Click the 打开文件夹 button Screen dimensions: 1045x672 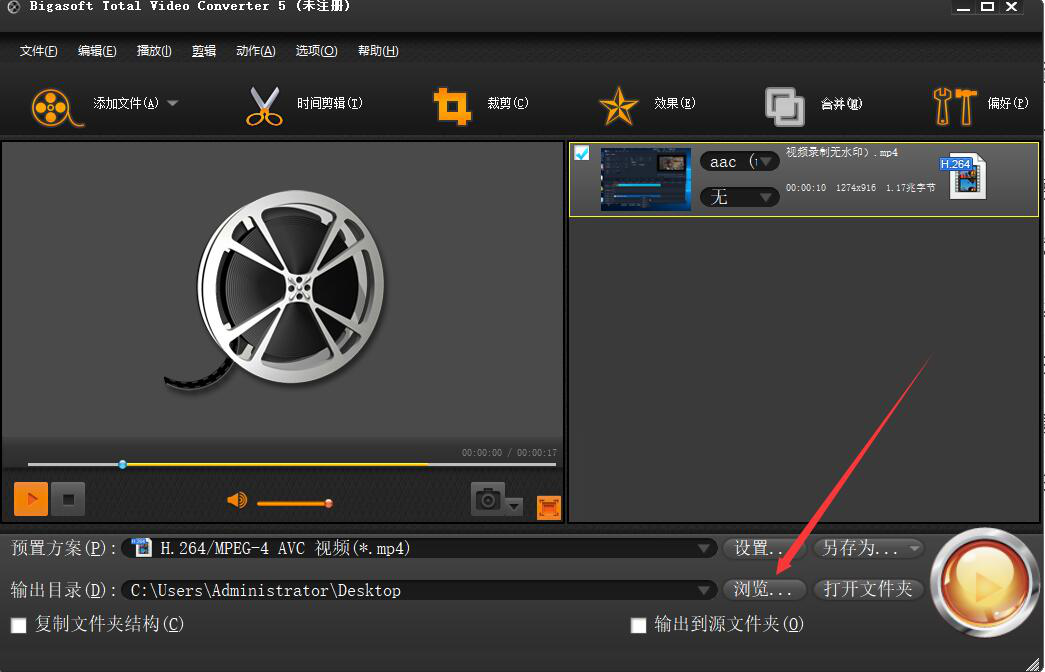[x=868, y=589]
